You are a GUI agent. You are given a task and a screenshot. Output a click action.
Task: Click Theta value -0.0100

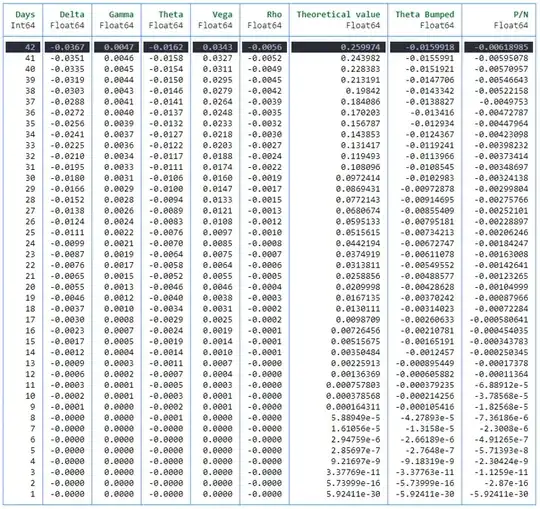pyautogui.click(x=166, y=189)
